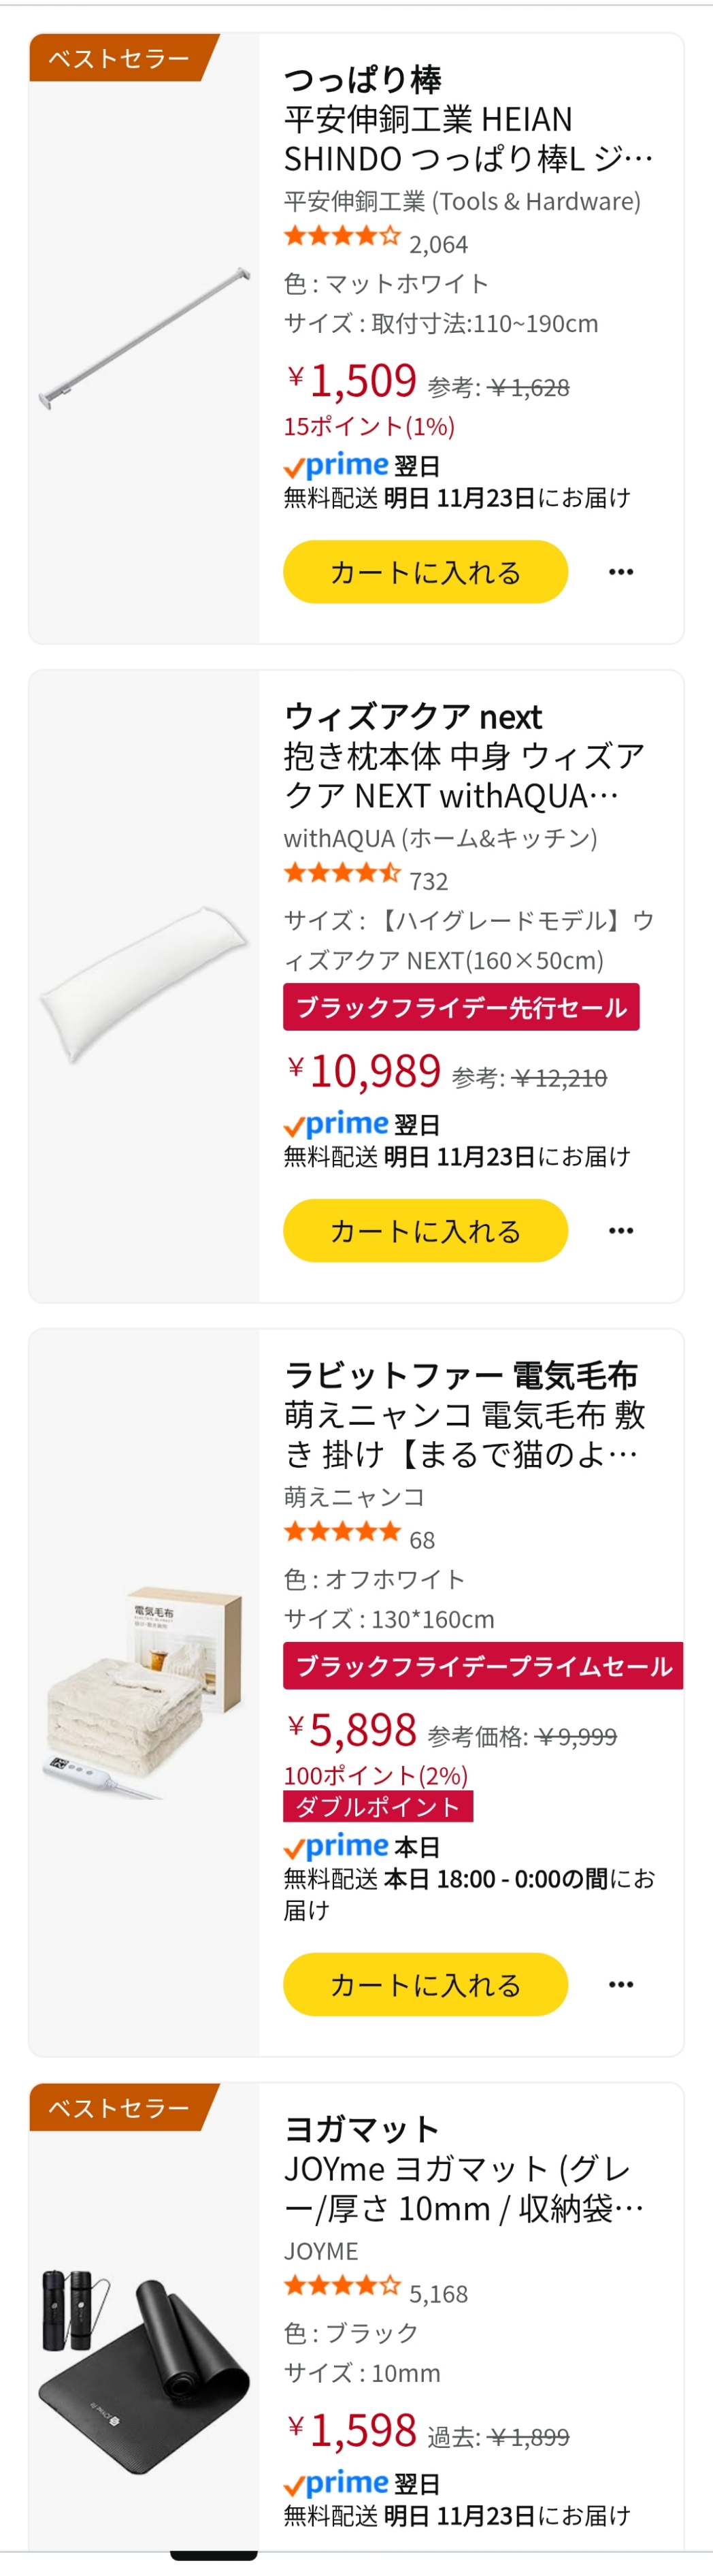This screenshot has width=713, height=2576.
Task: Click the ベストセラー badge on the tension rod
Action: (x=120, y=58)
